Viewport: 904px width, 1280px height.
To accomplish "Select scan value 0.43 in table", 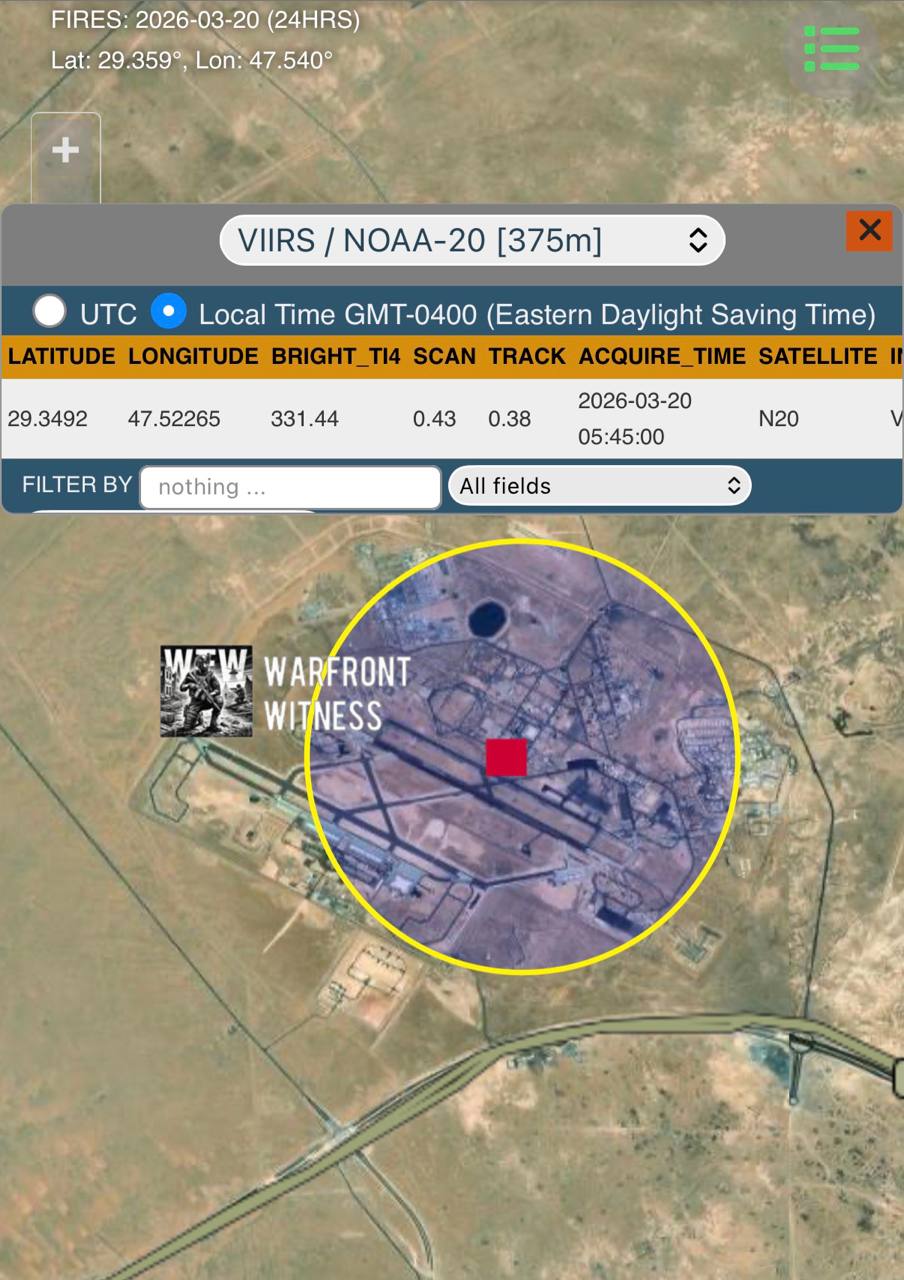I will [x=434, y=419].
